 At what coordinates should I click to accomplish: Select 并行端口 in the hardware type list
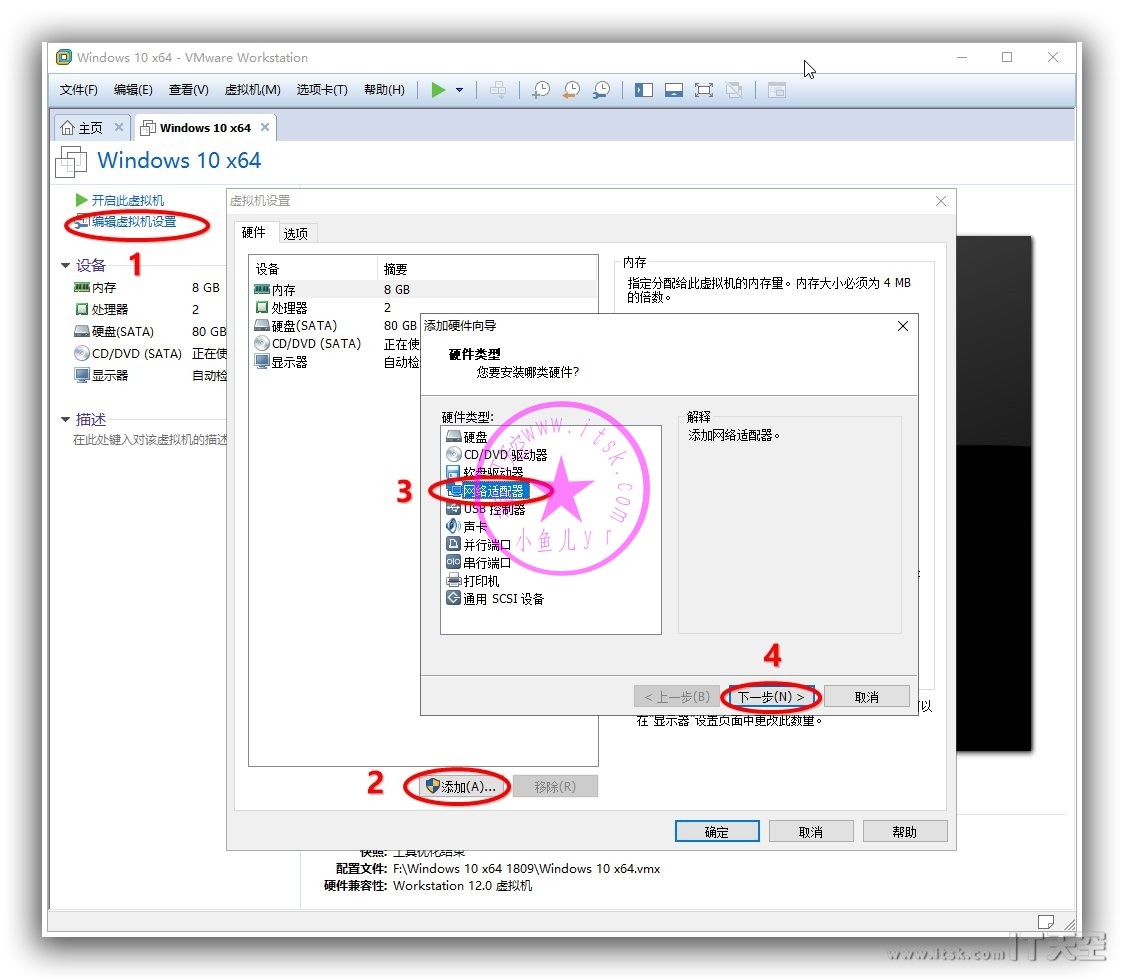478,545
